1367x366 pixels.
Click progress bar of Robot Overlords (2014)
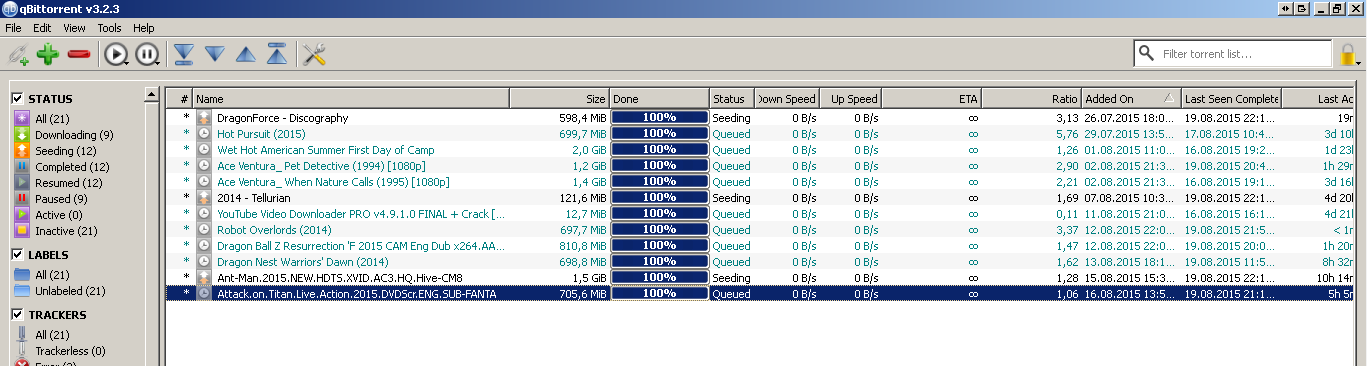click(x=660, y=230)
